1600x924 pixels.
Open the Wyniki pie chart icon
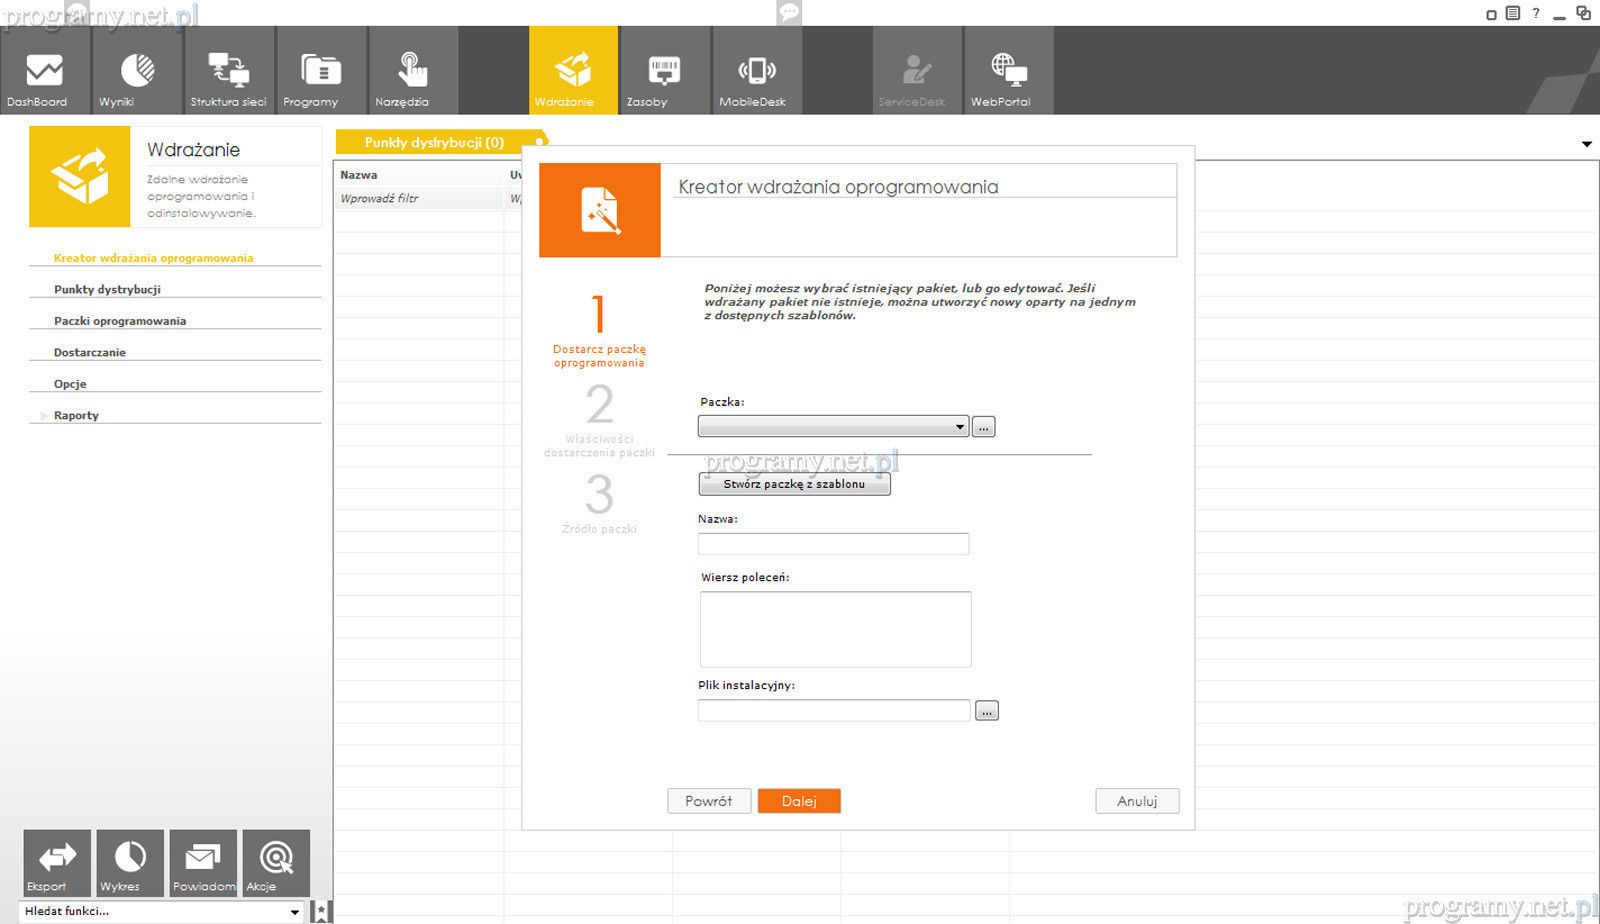[x=137, y=72]
